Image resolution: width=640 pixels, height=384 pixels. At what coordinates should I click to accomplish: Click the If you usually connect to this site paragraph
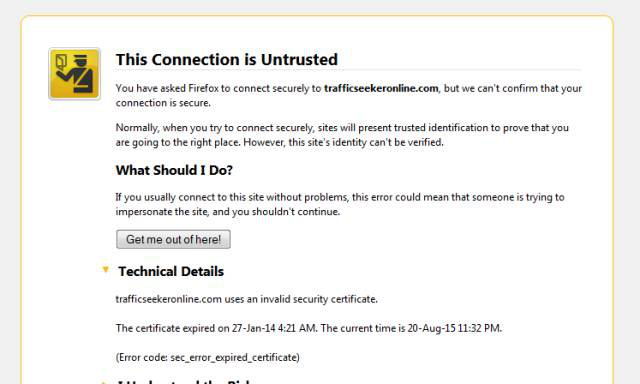tap(340, 204)
